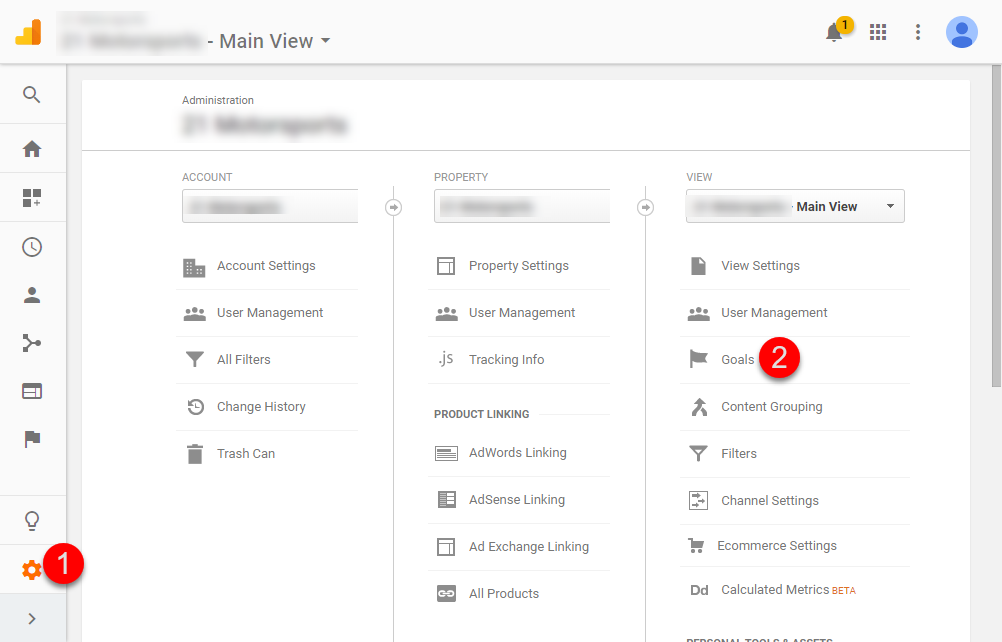Open the search icon in sidebar
The image size is (1002, 642).
click(31, 95)
